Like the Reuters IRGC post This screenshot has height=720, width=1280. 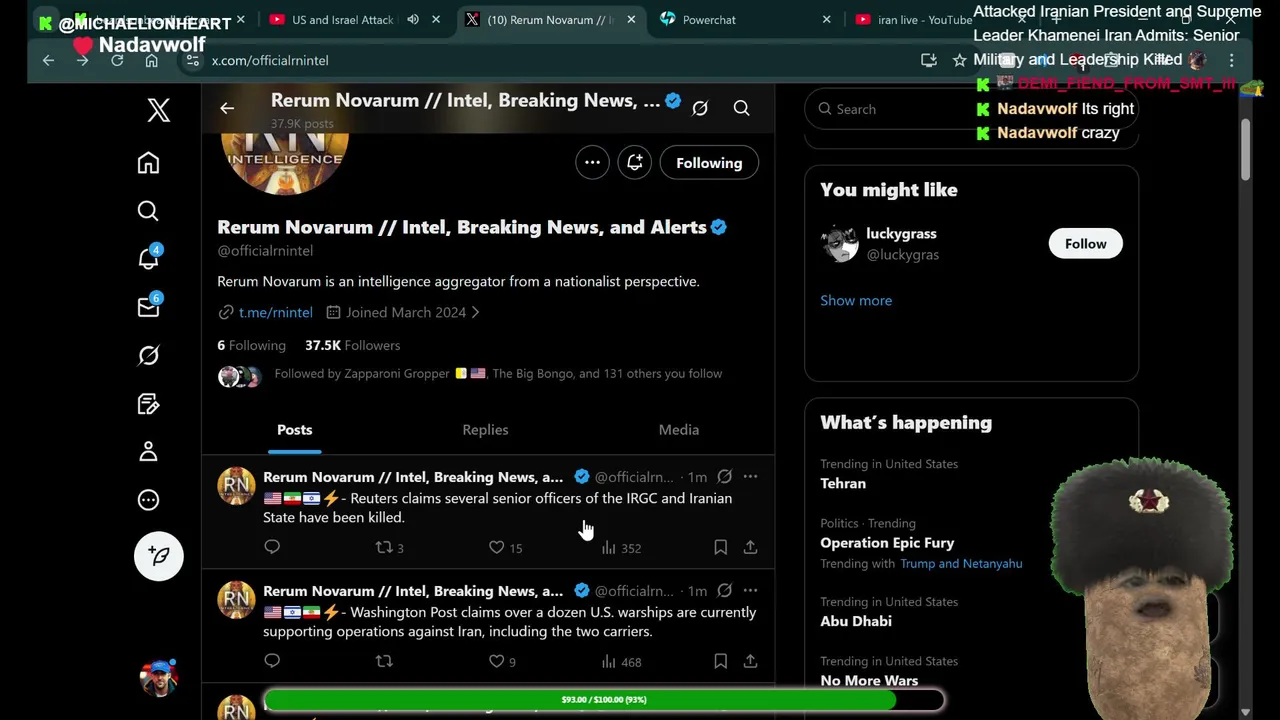tap(505, 547)
